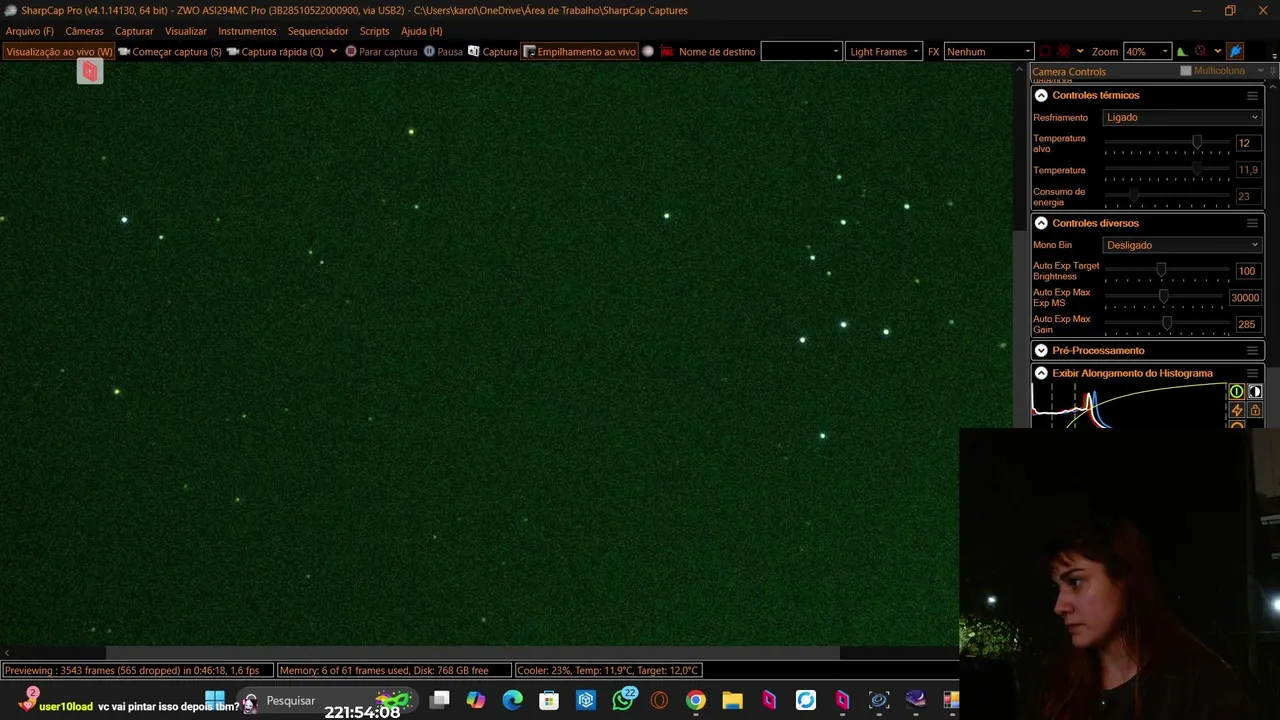Click the red overlay icon on preview
The width and height of the screenshot is (1280, 720).
coord(90,71)
